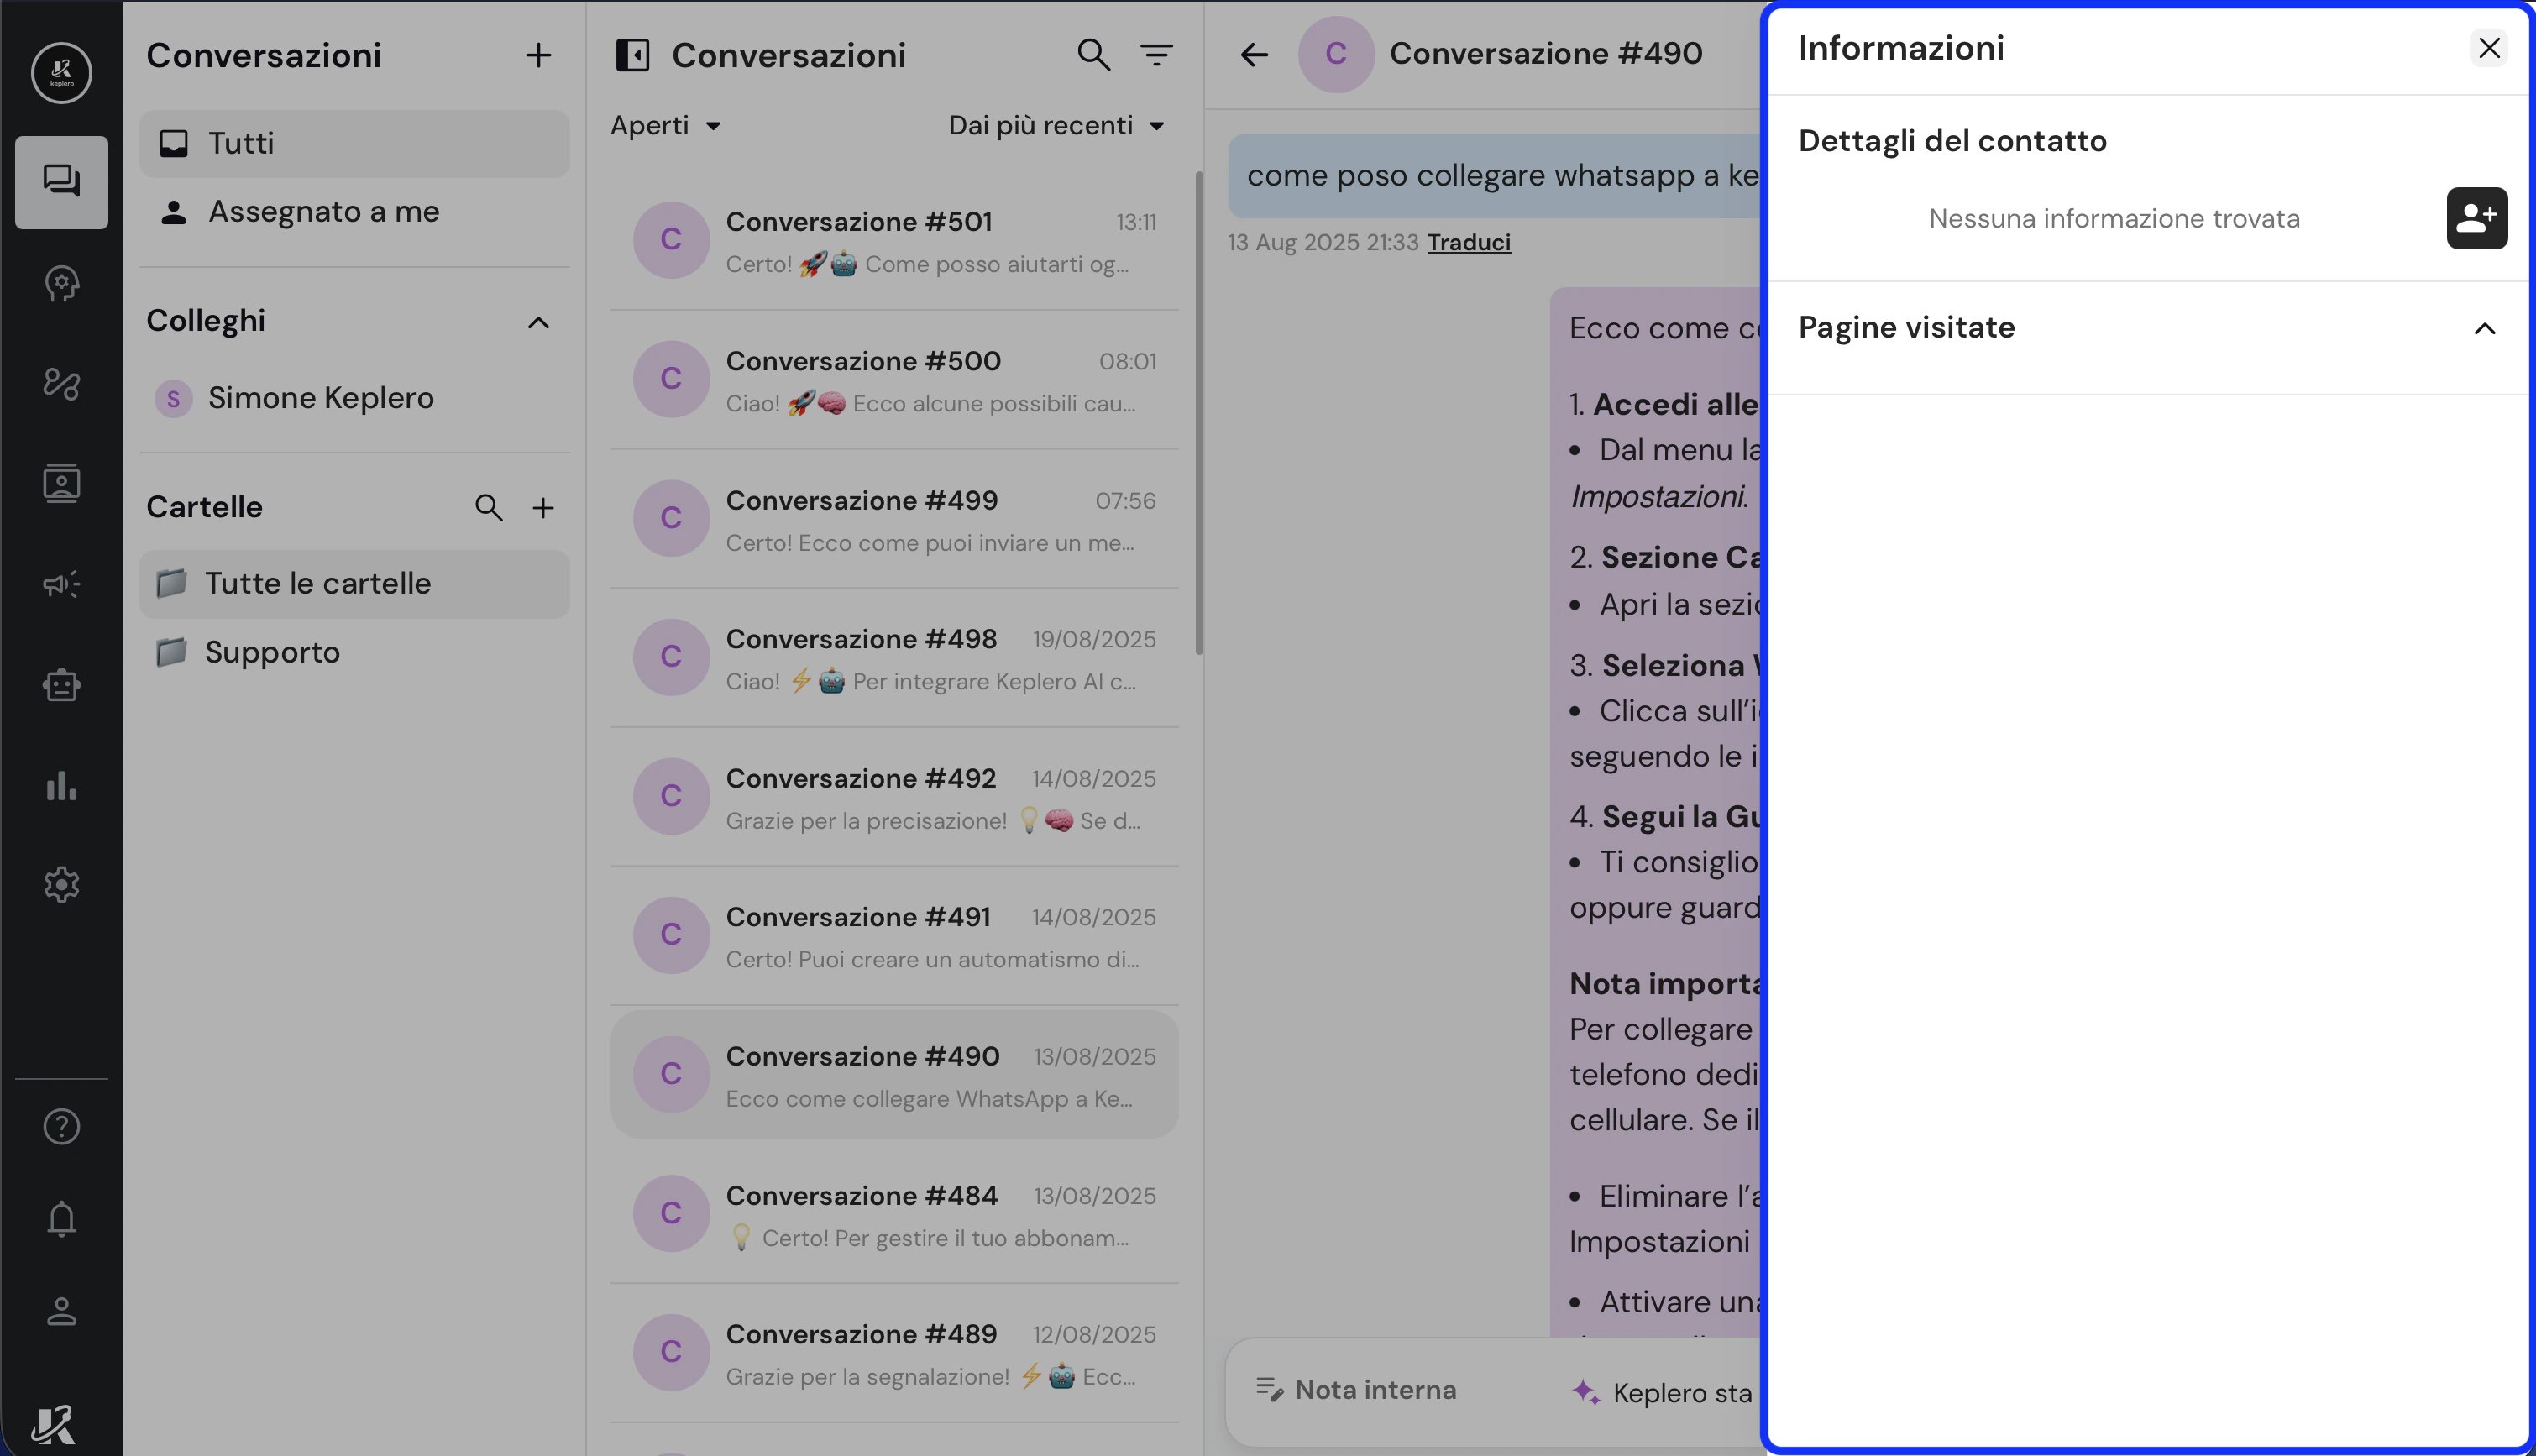Click the Conversazione #490 header avatar
The image size is (2536, 1456).
click(1336, 54)
